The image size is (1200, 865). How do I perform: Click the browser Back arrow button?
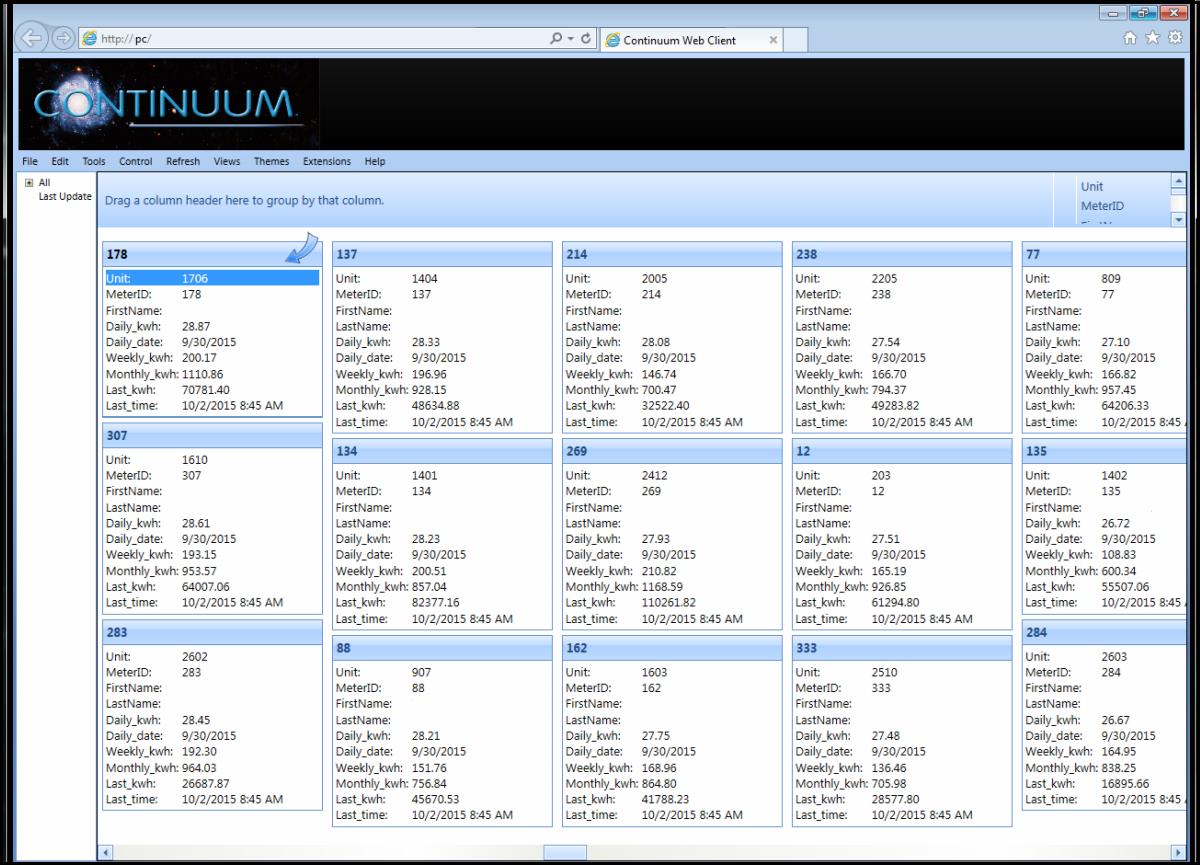(x=31, y=39)
